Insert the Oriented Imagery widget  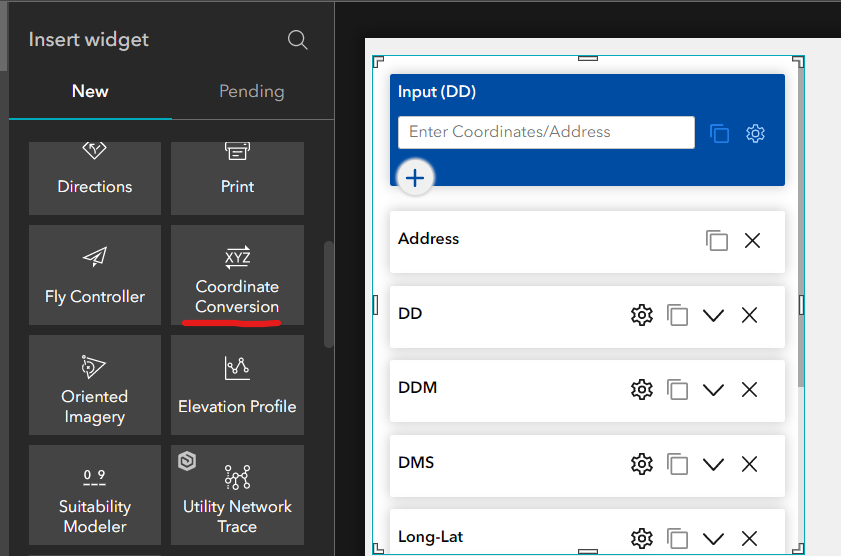95,384
